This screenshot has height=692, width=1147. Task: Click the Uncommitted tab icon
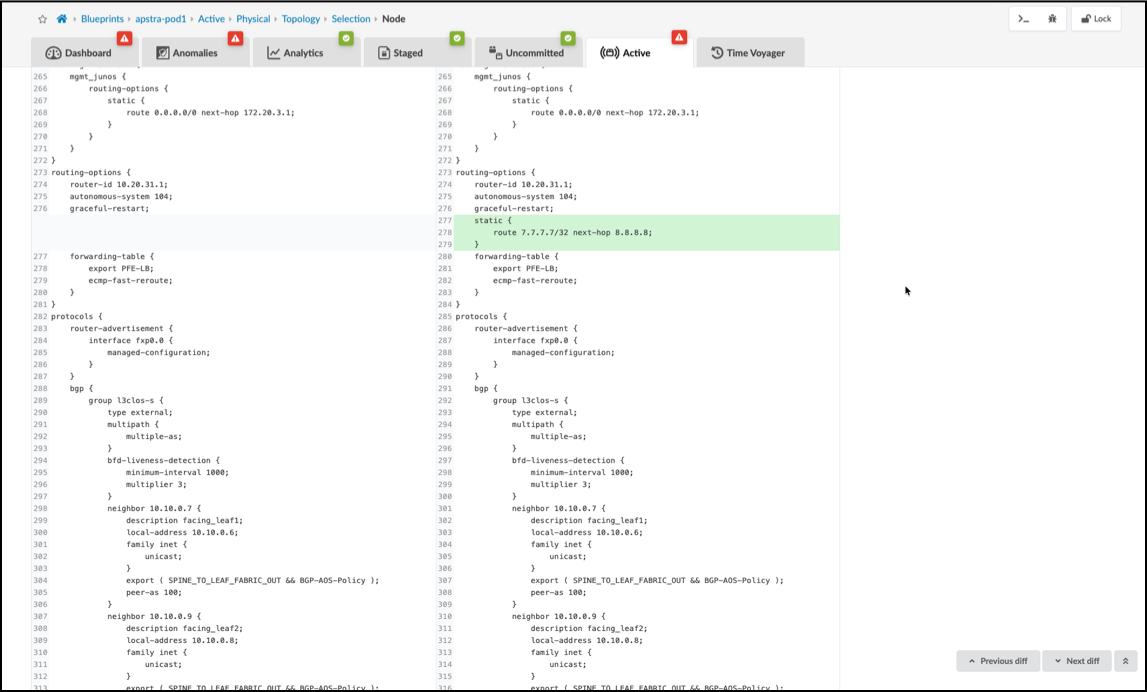coord(495,53)
